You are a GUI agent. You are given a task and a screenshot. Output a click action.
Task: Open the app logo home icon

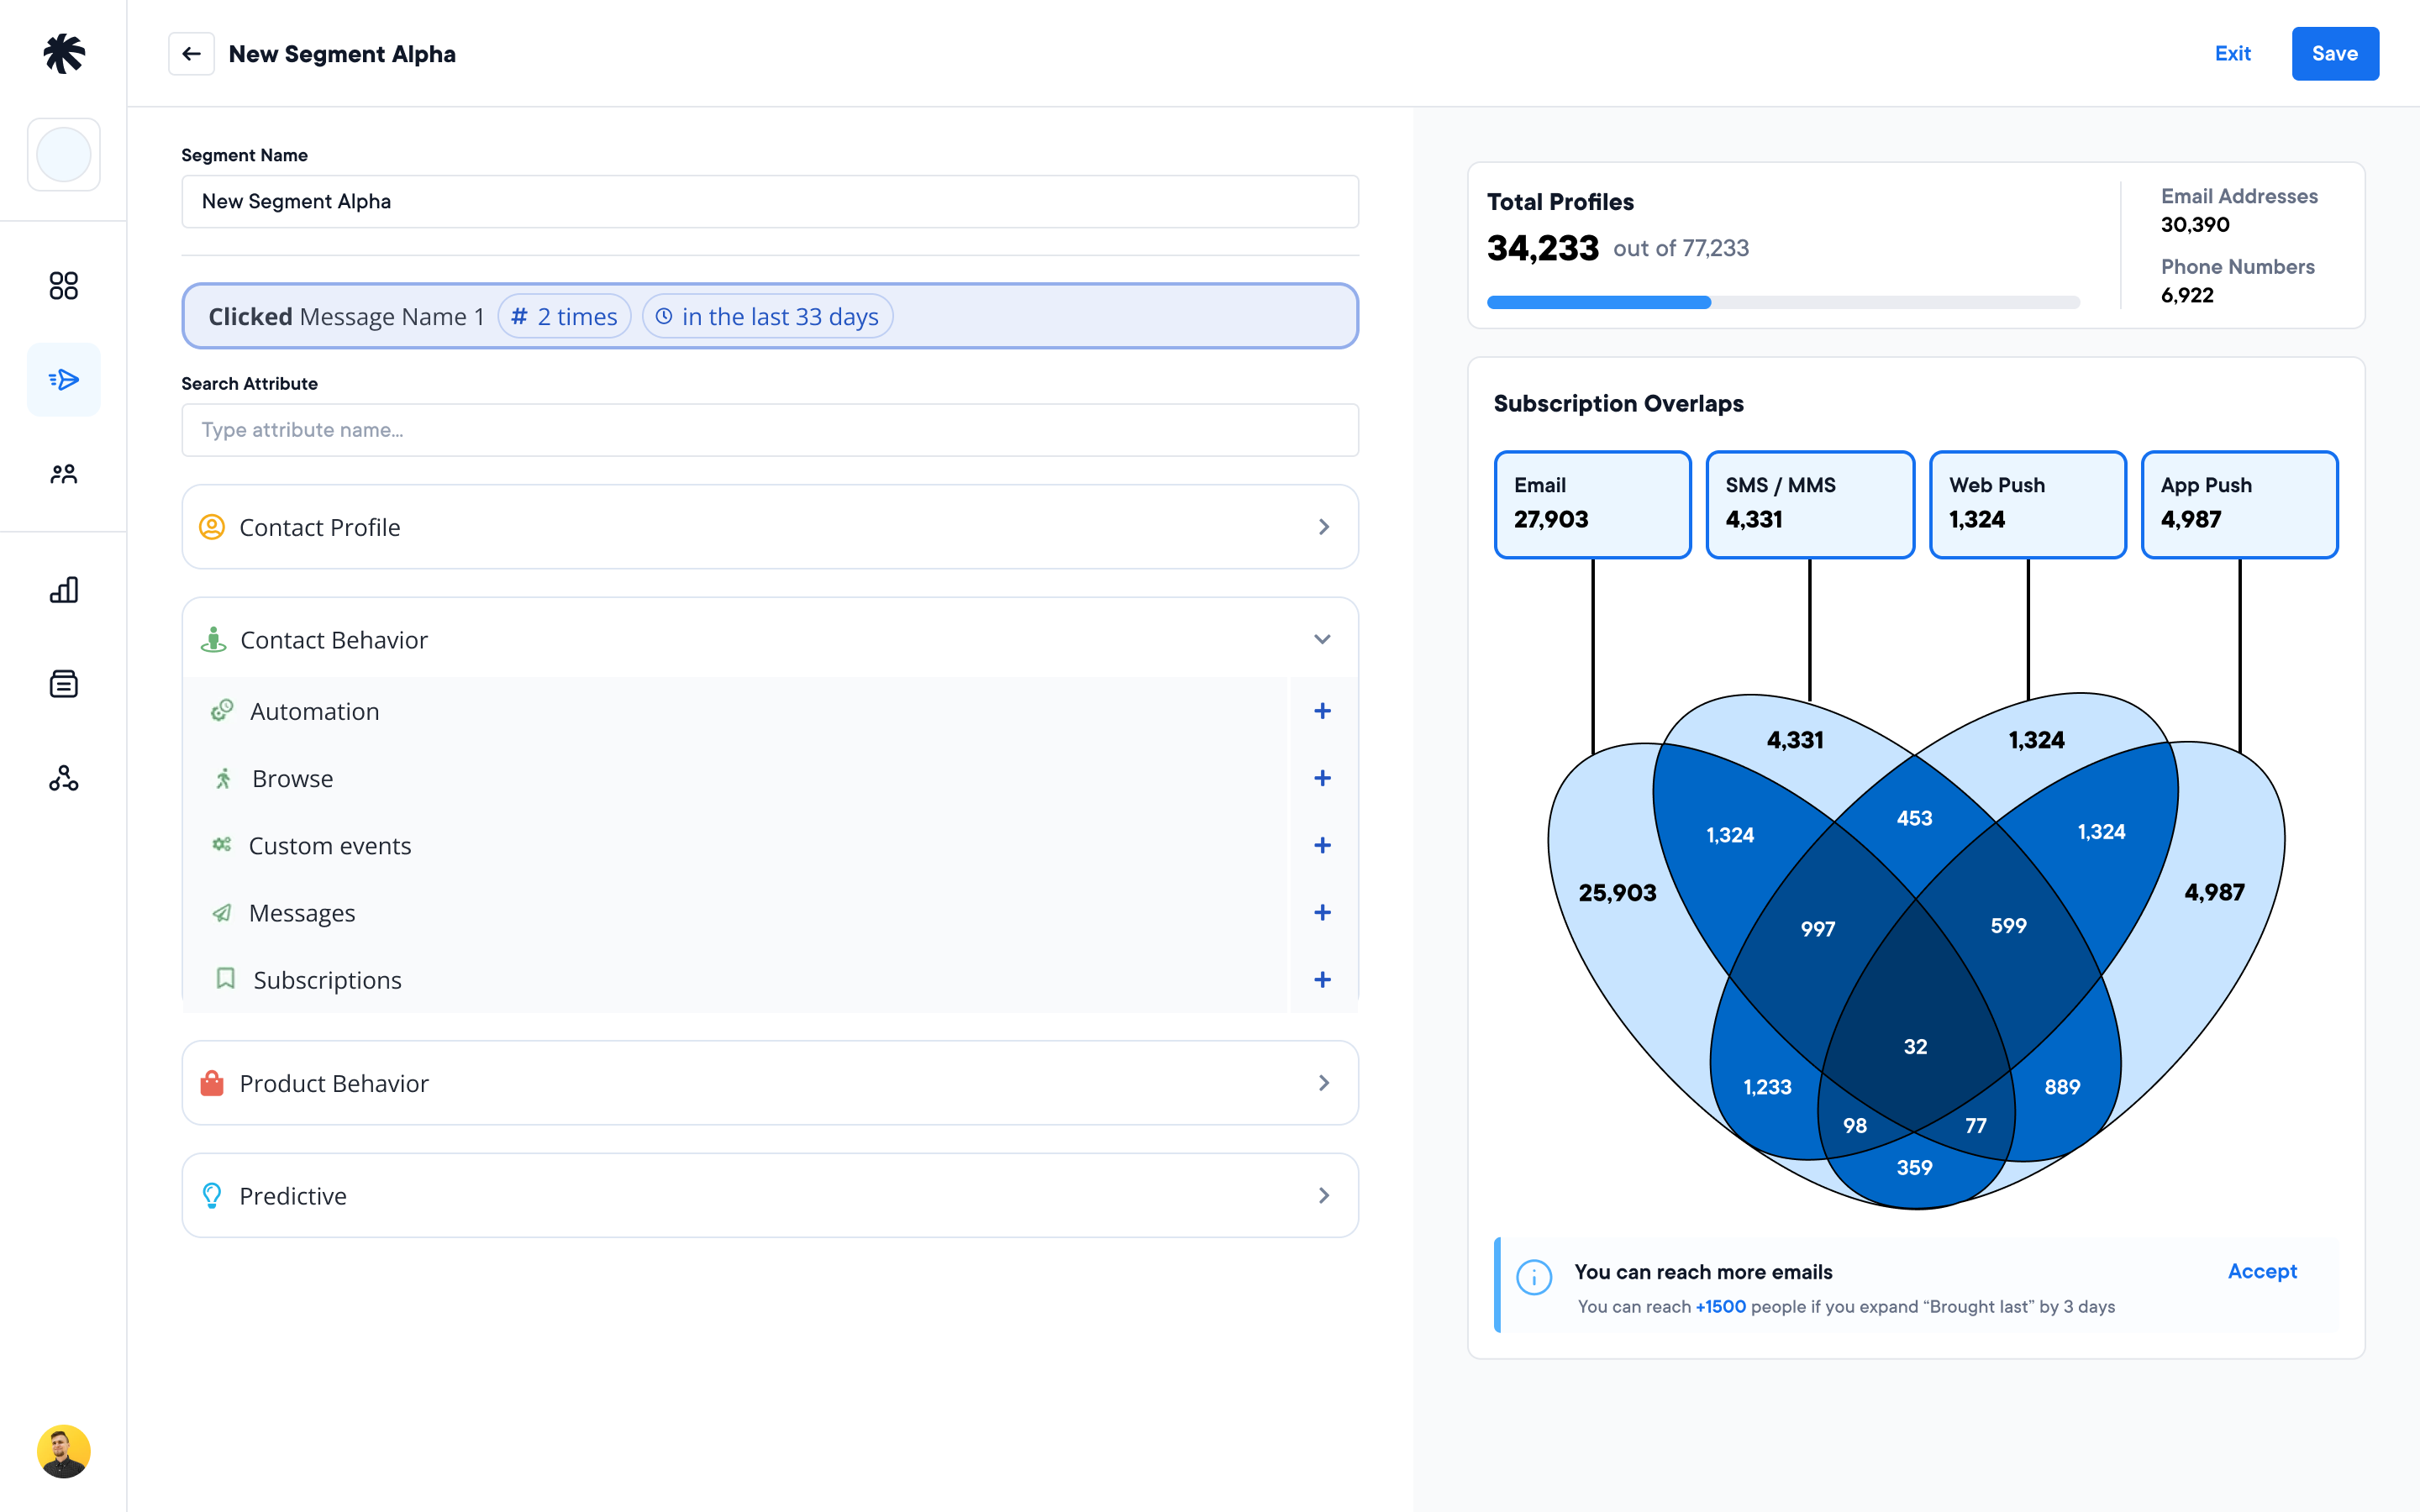64,53
